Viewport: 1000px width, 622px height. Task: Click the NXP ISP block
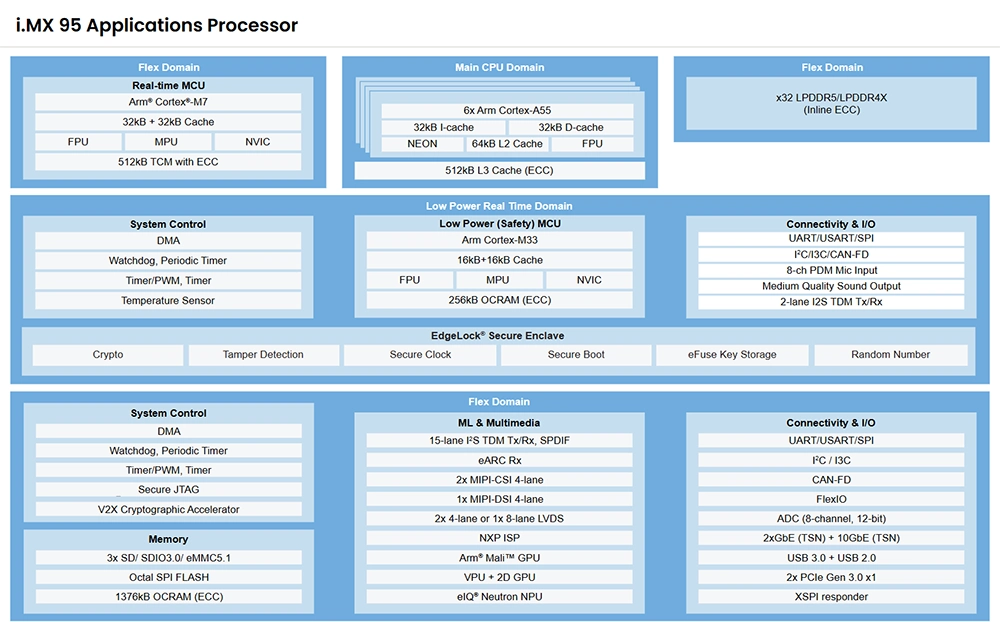(x=499, y=538)
